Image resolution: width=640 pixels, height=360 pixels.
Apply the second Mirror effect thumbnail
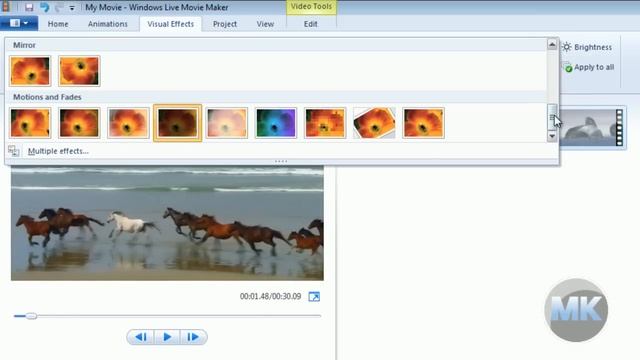tap(79, 71)
